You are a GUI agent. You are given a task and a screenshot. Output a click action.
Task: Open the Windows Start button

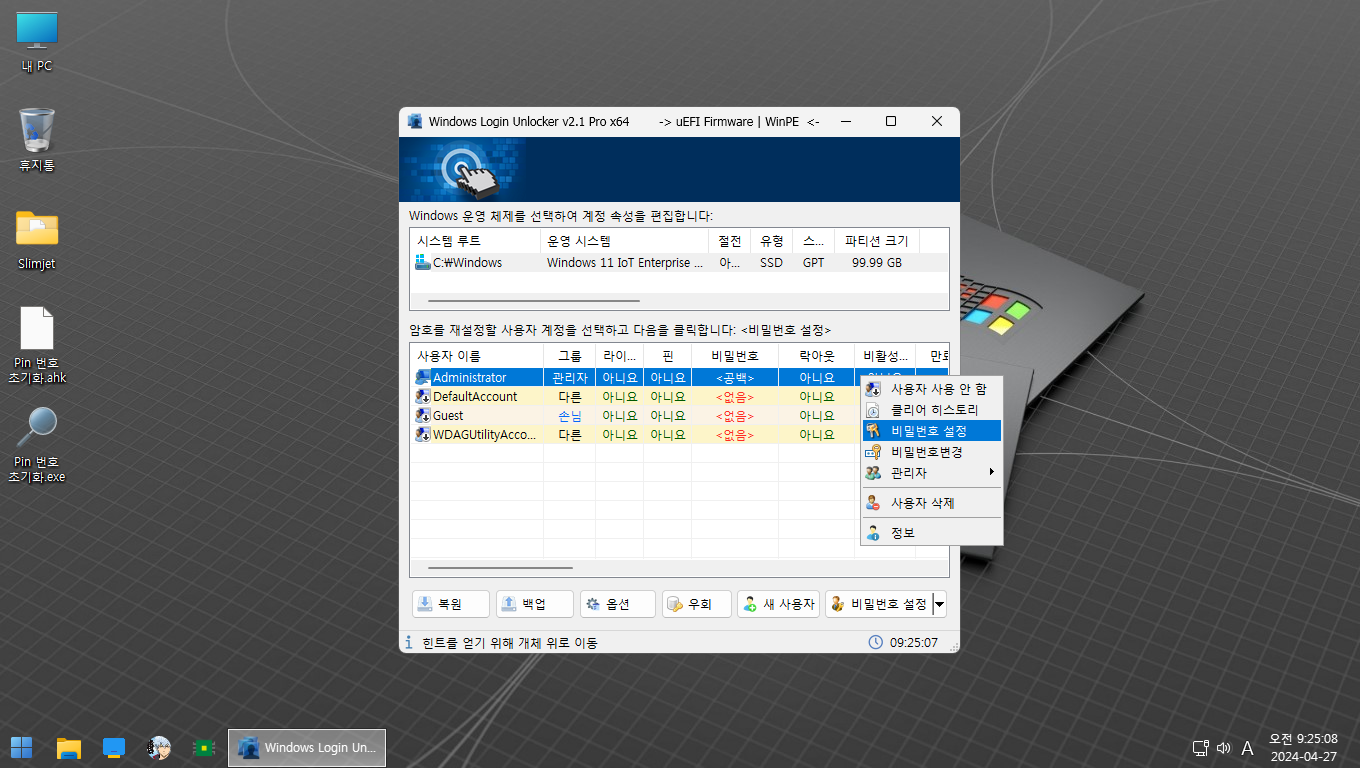[21, 747]
